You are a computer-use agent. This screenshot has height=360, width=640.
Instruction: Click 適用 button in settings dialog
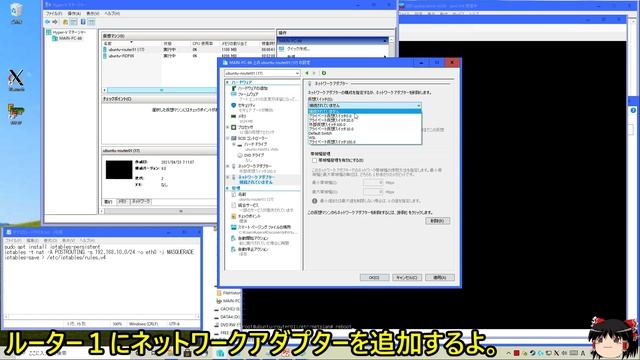click(x=440, y=278)
